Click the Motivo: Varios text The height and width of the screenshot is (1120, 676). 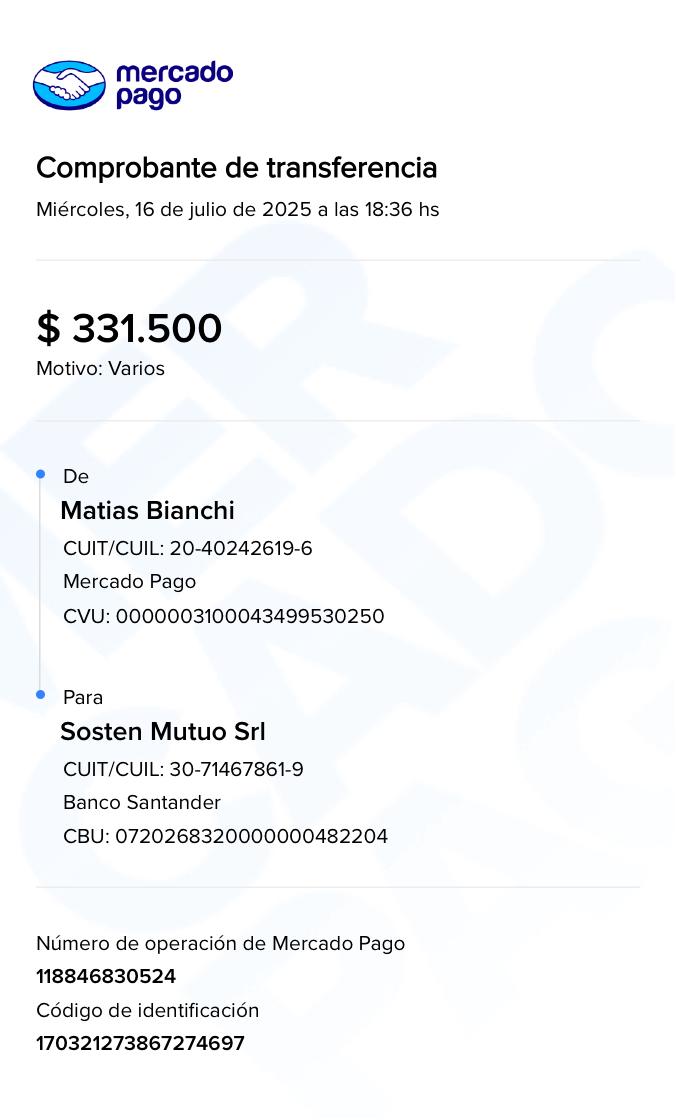[100, 369]
